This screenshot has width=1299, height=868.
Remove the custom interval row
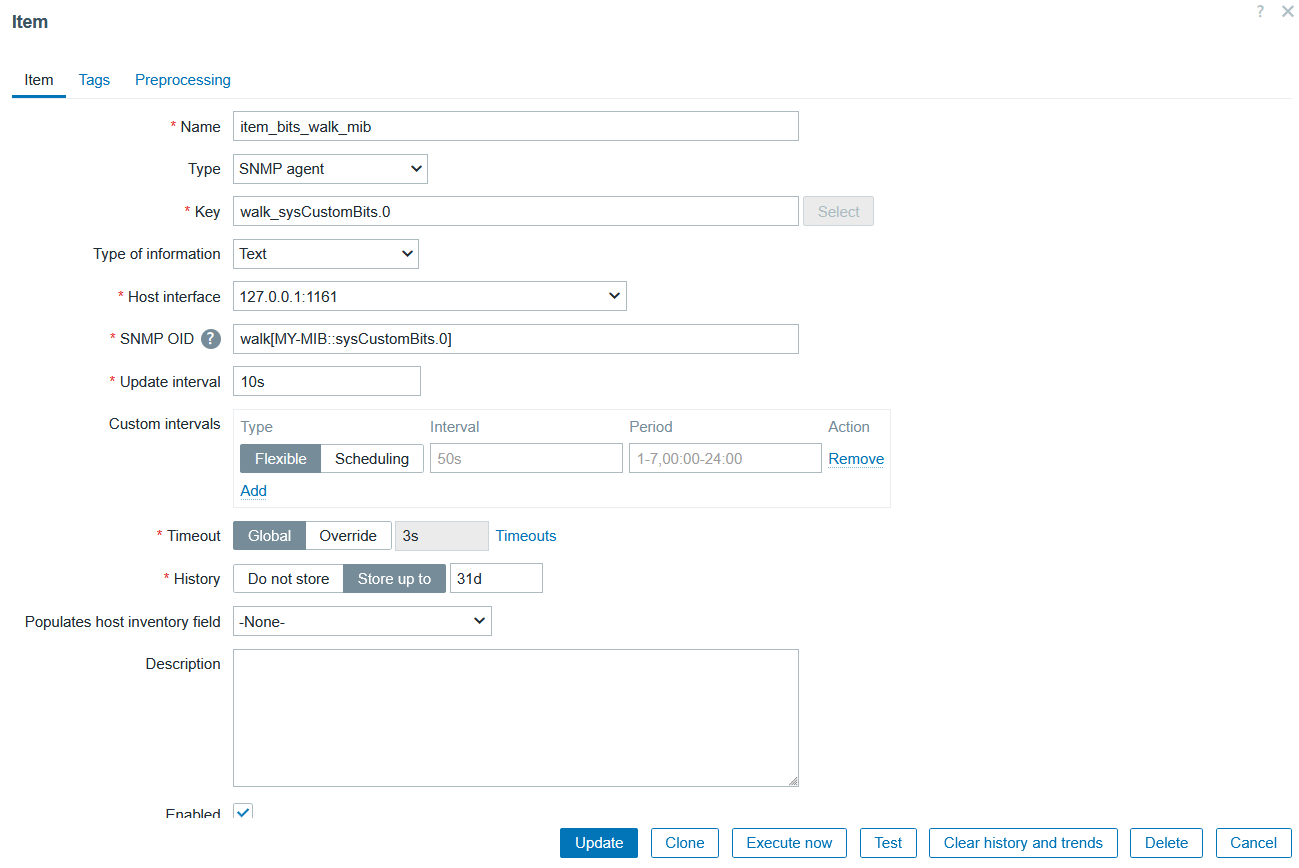(855, 459)
